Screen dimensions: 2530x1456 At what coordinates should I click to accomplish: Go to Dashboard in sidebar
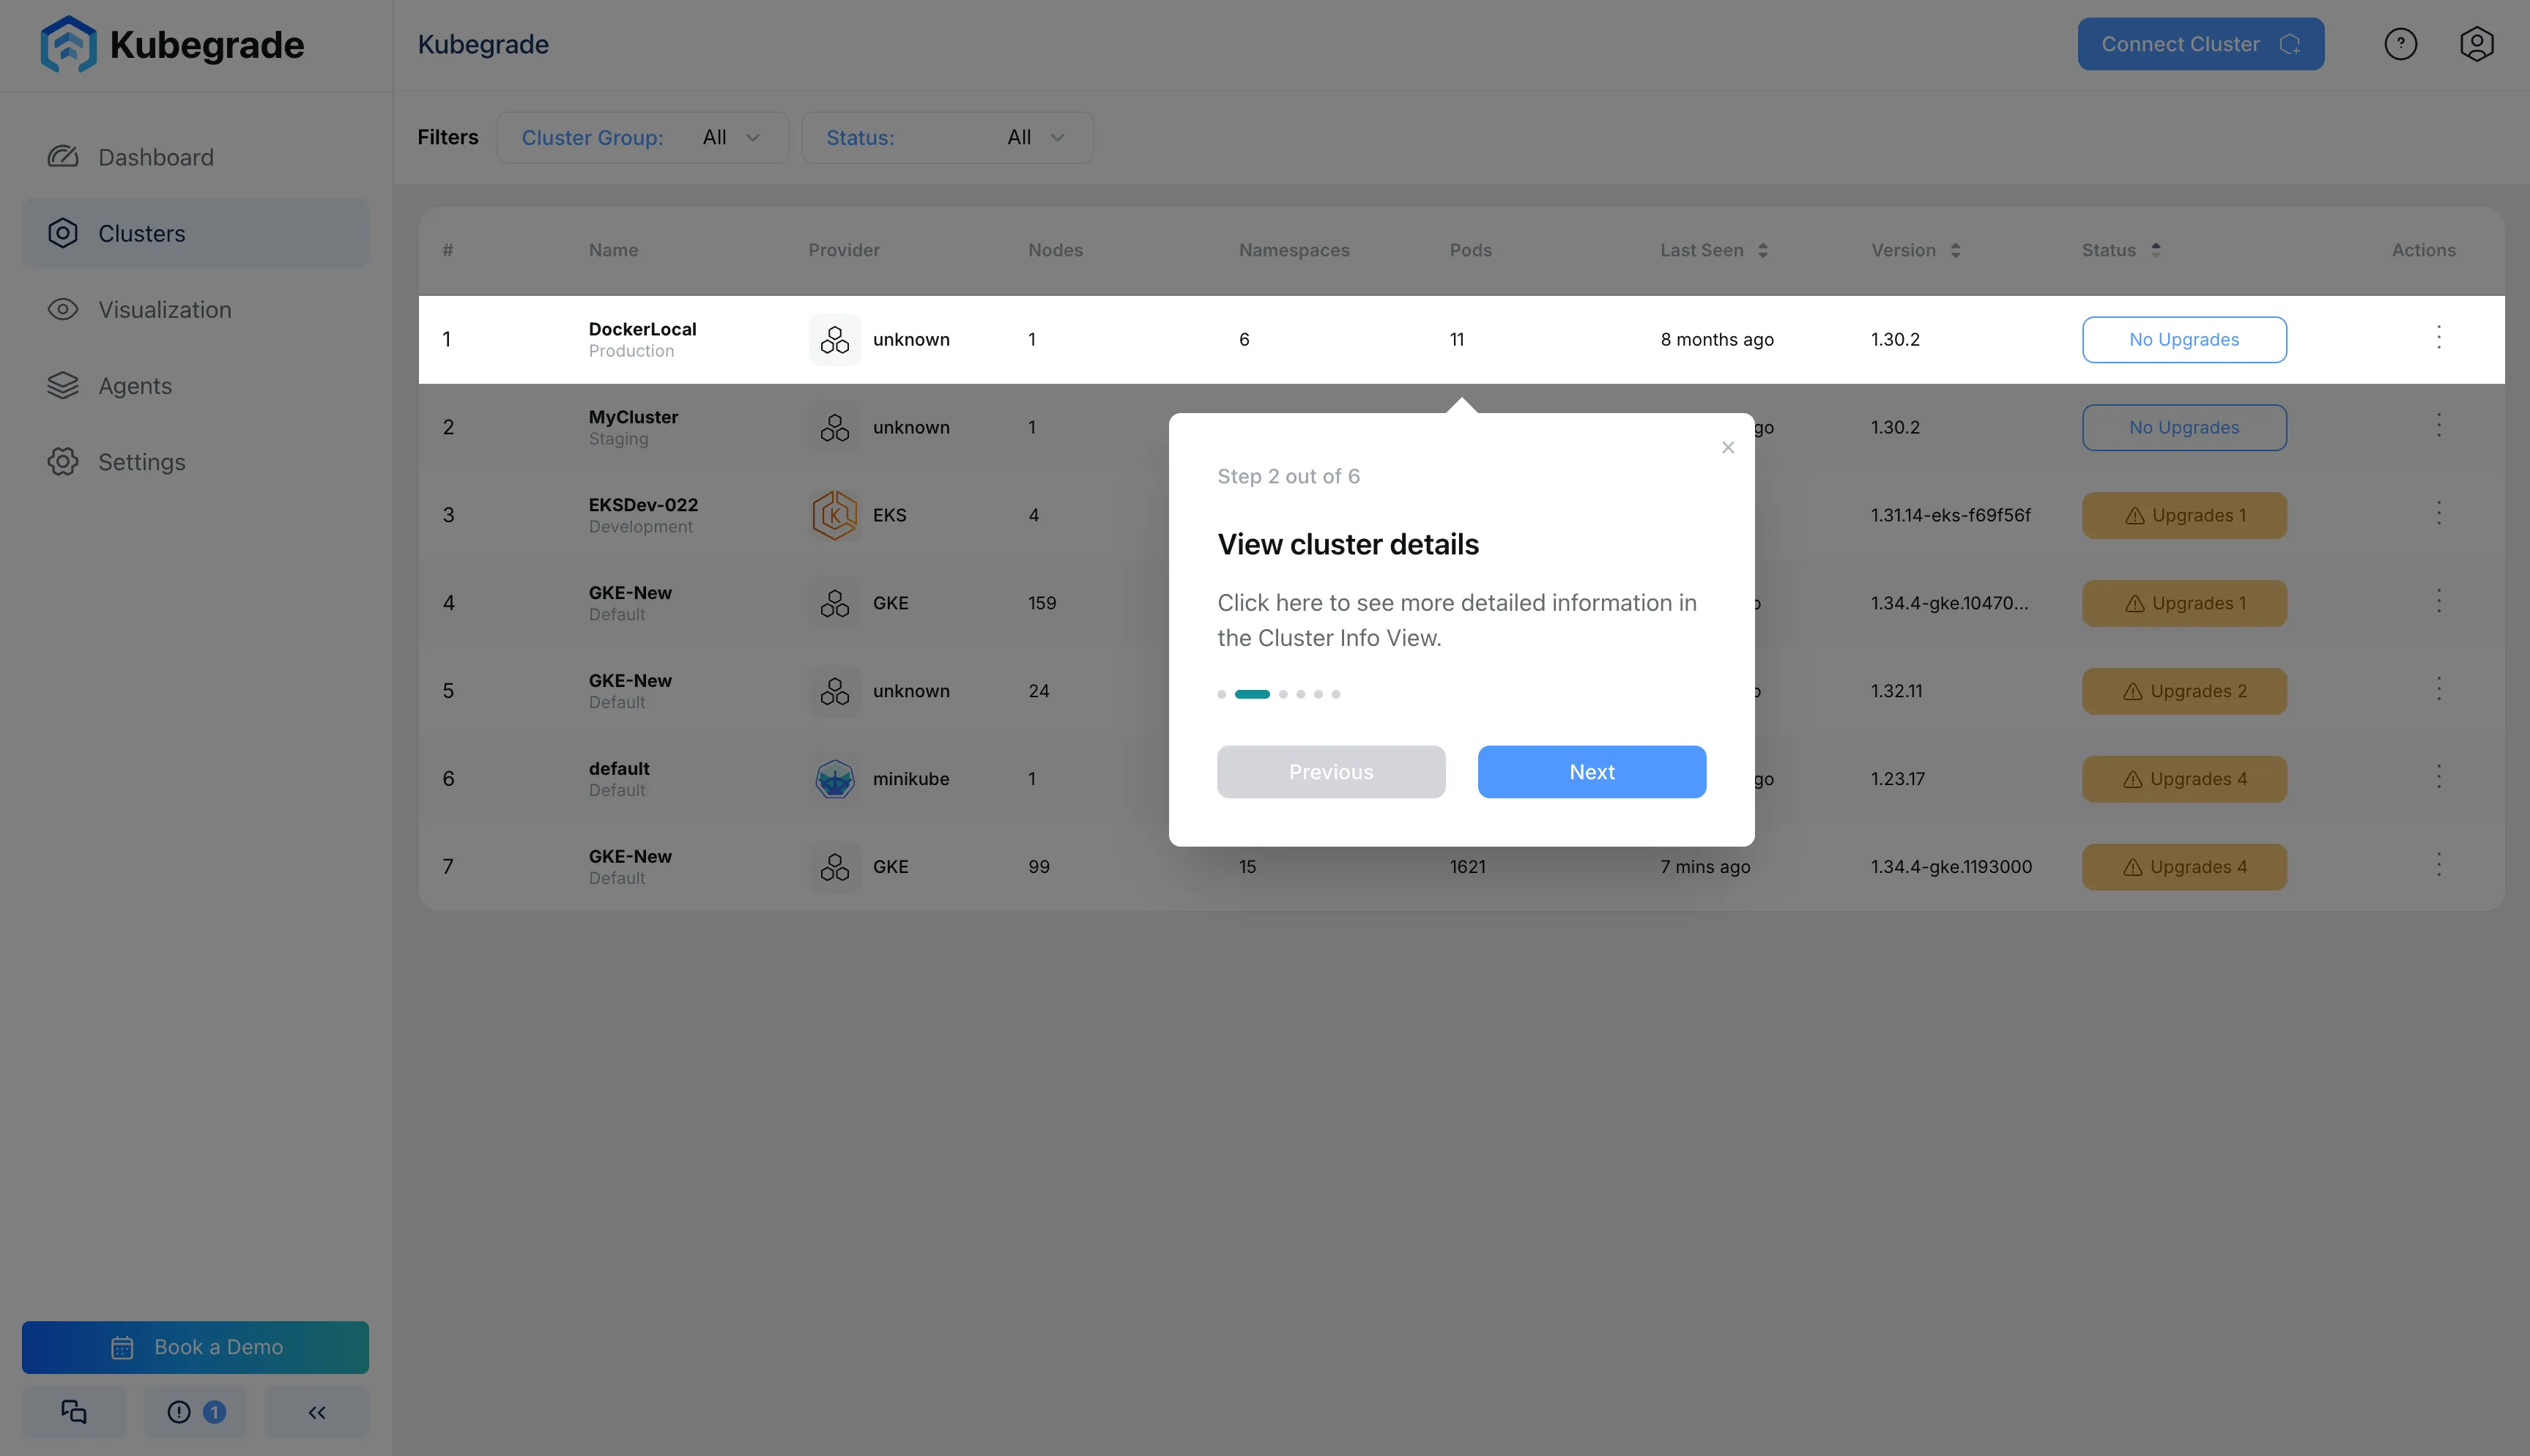tap(195, 157)
